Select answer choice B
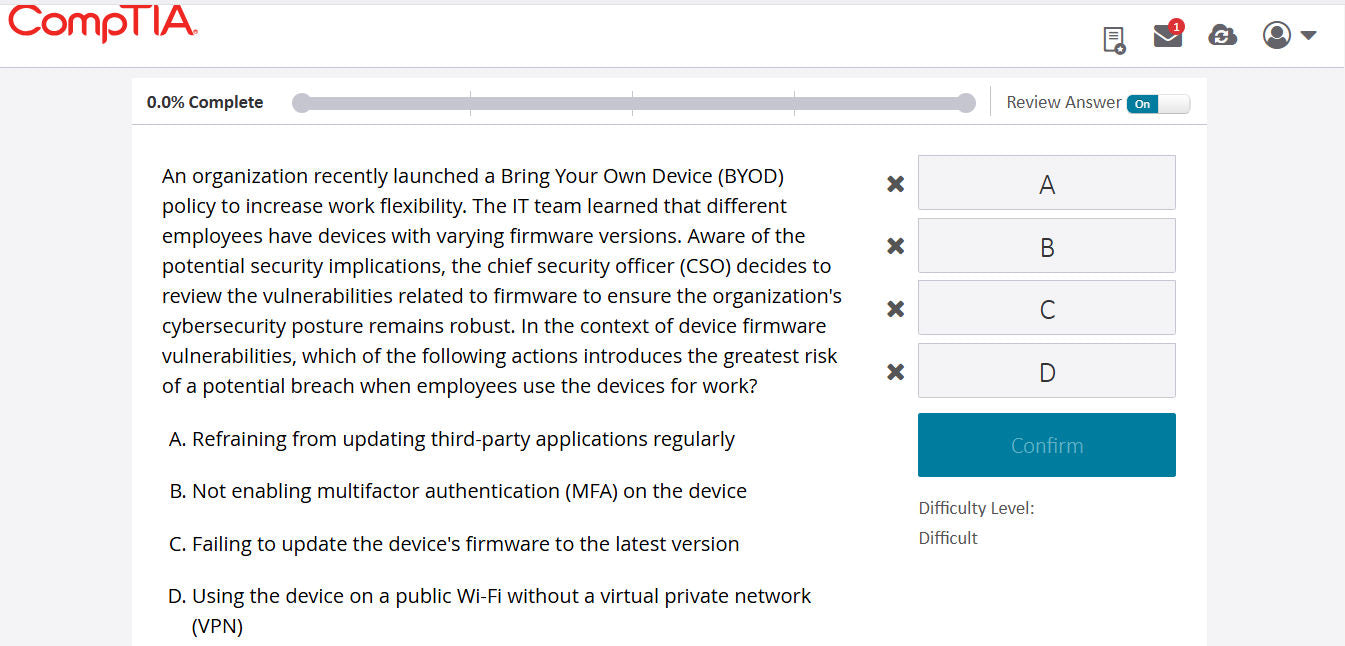The height and width of the screenshot is (646, 1345). coord(1046,246)
